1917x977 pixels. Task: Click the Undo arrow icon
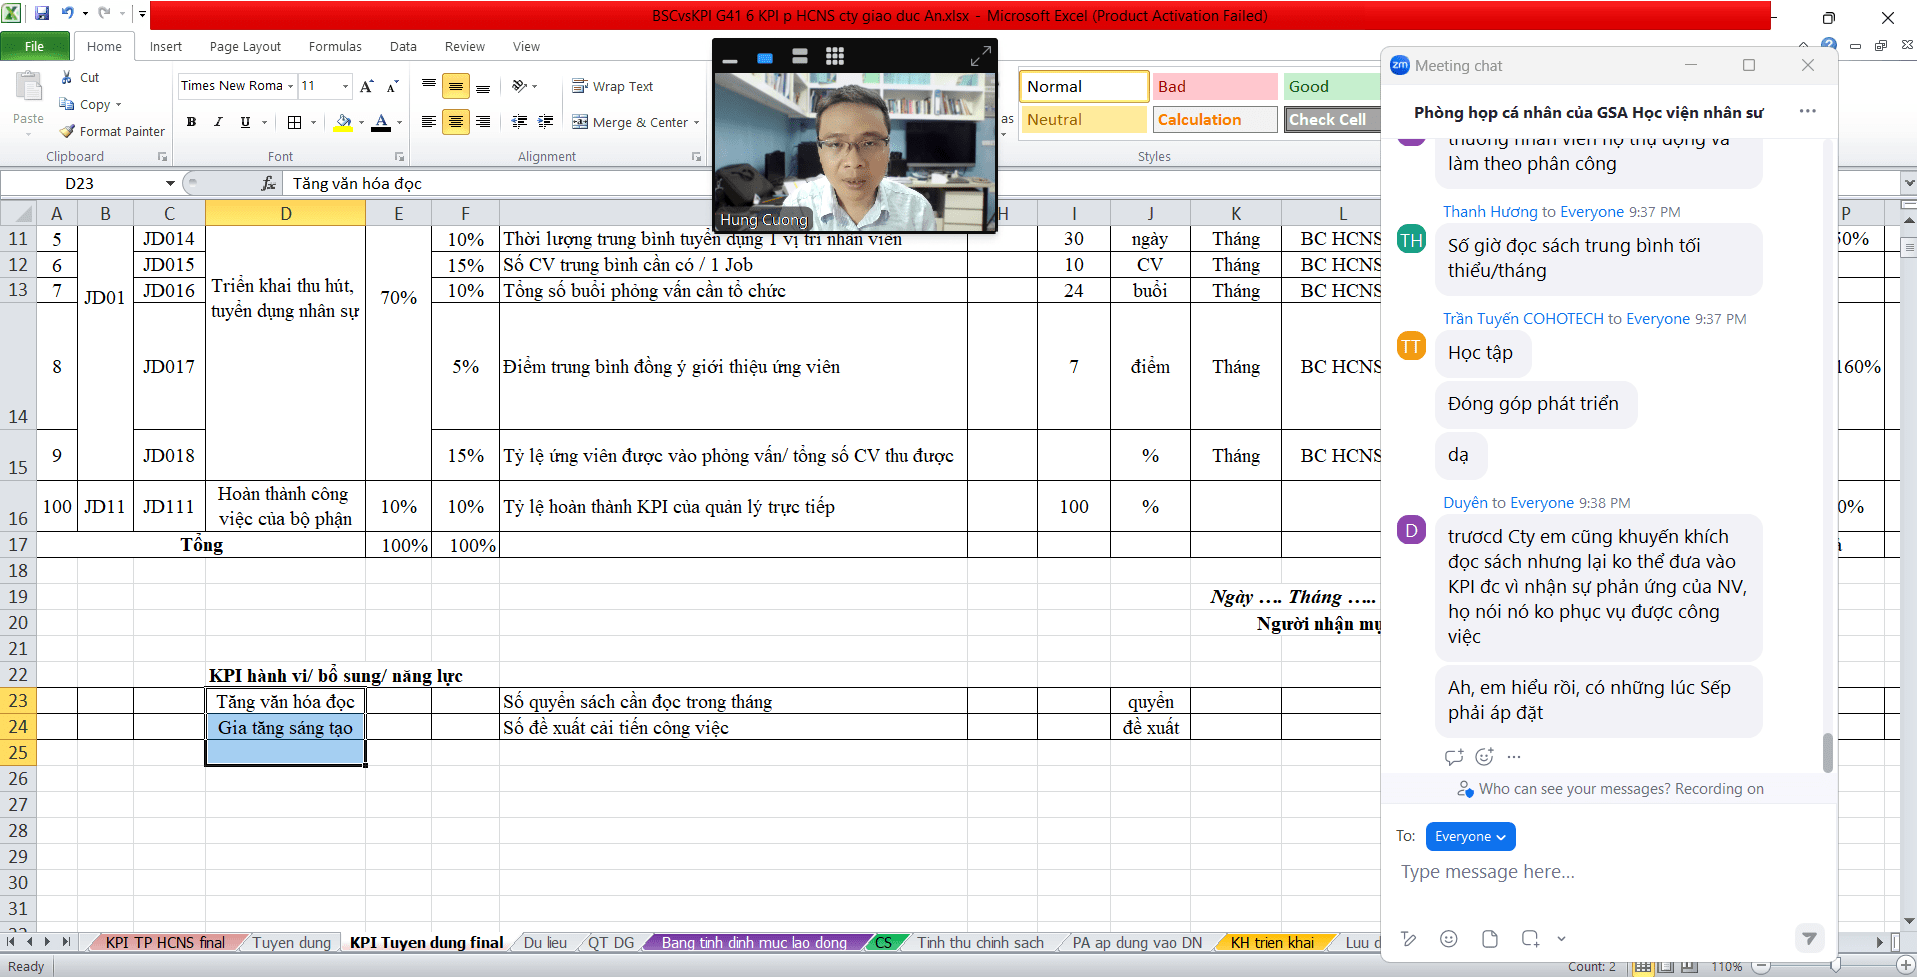(68, 14)
